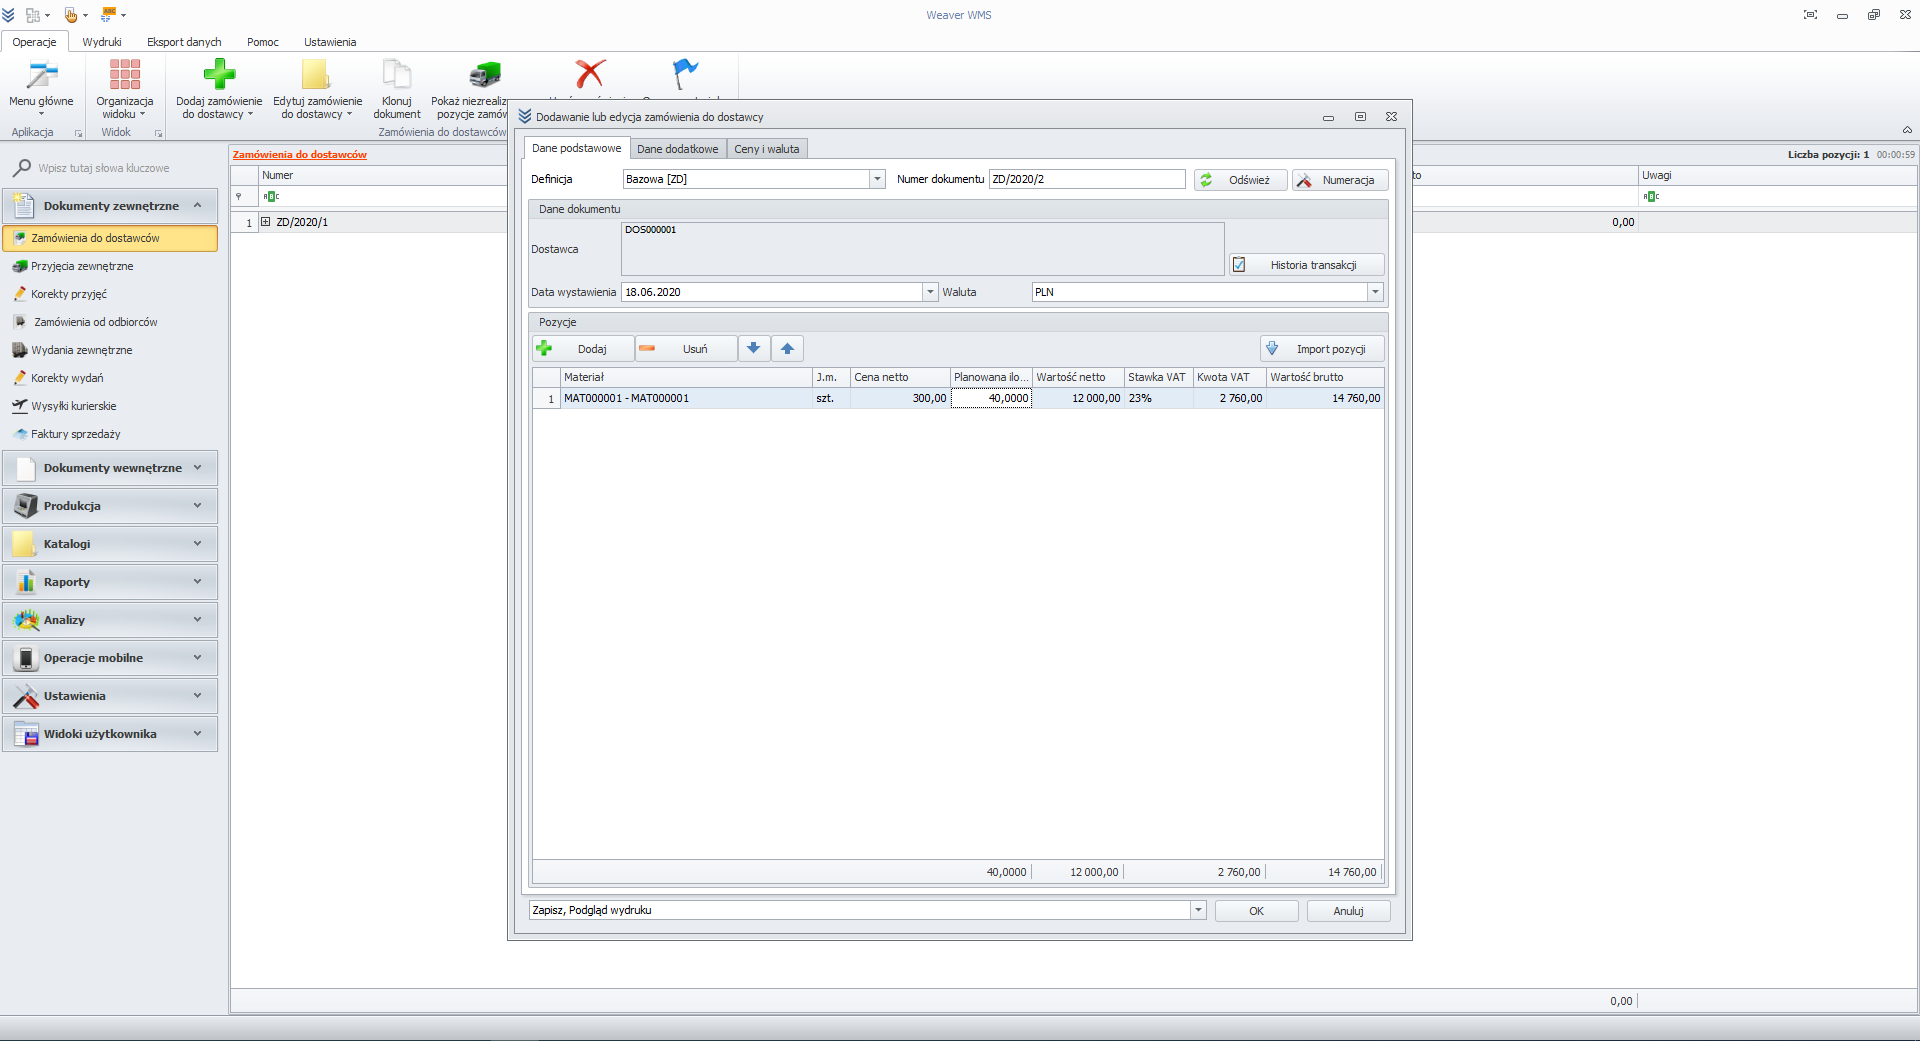Image resolution: width=1920 pixels, height=1041 pixels.
Task: Open the Wydruki menu
Action: point(101,42)
